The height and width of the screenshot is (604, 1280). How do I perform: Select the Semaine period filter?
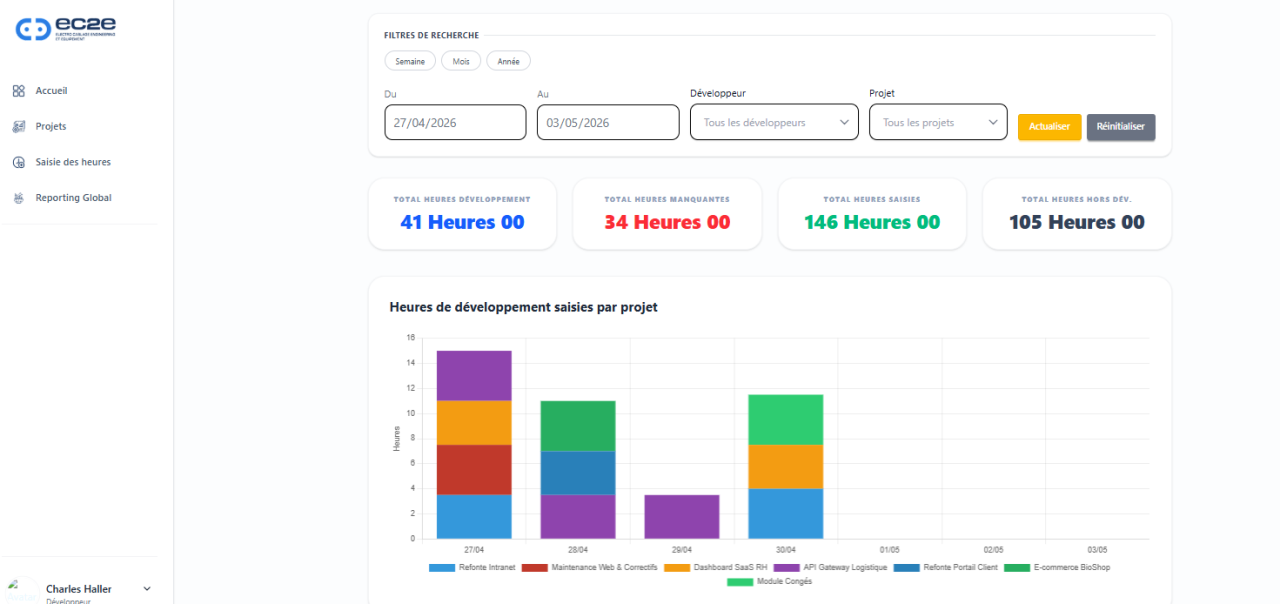[x=410, y=61]
